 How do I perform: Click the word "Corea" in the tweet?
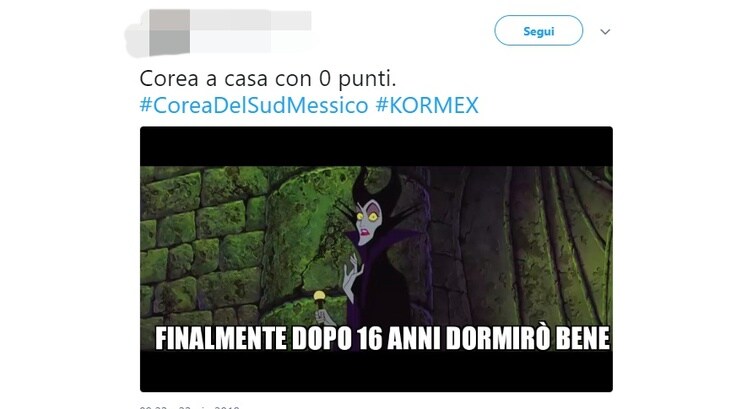(169, 78)
